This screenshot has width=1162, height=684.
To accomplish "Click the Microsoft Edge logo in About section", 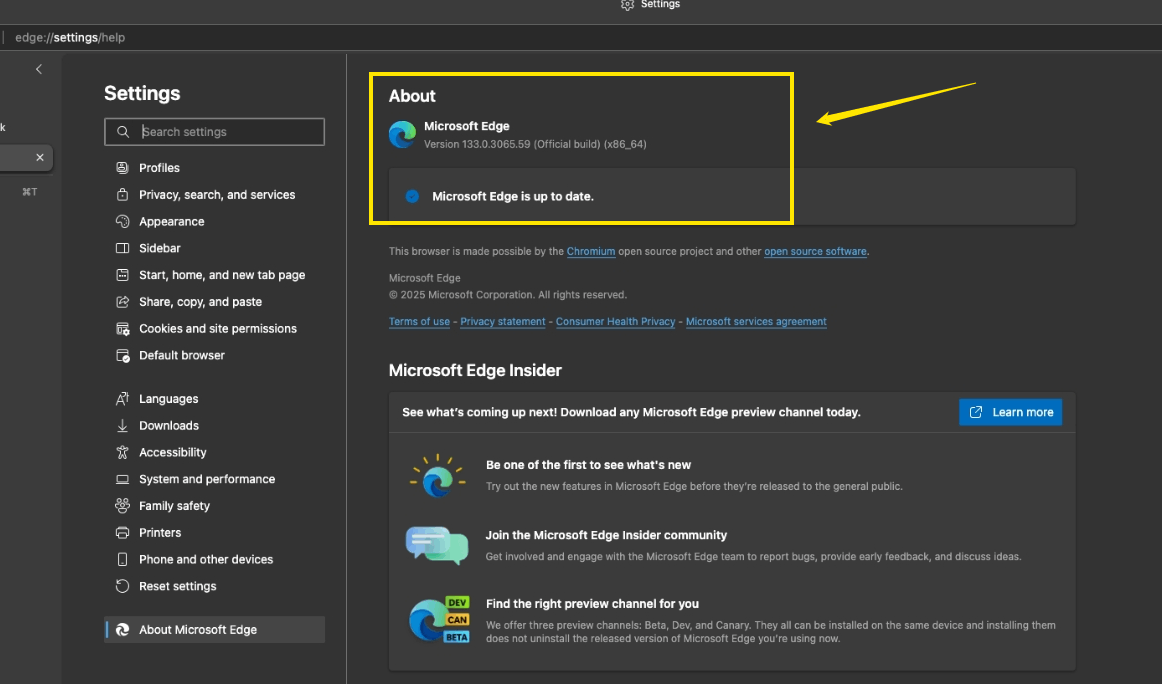I will click(x=402, y=134).
